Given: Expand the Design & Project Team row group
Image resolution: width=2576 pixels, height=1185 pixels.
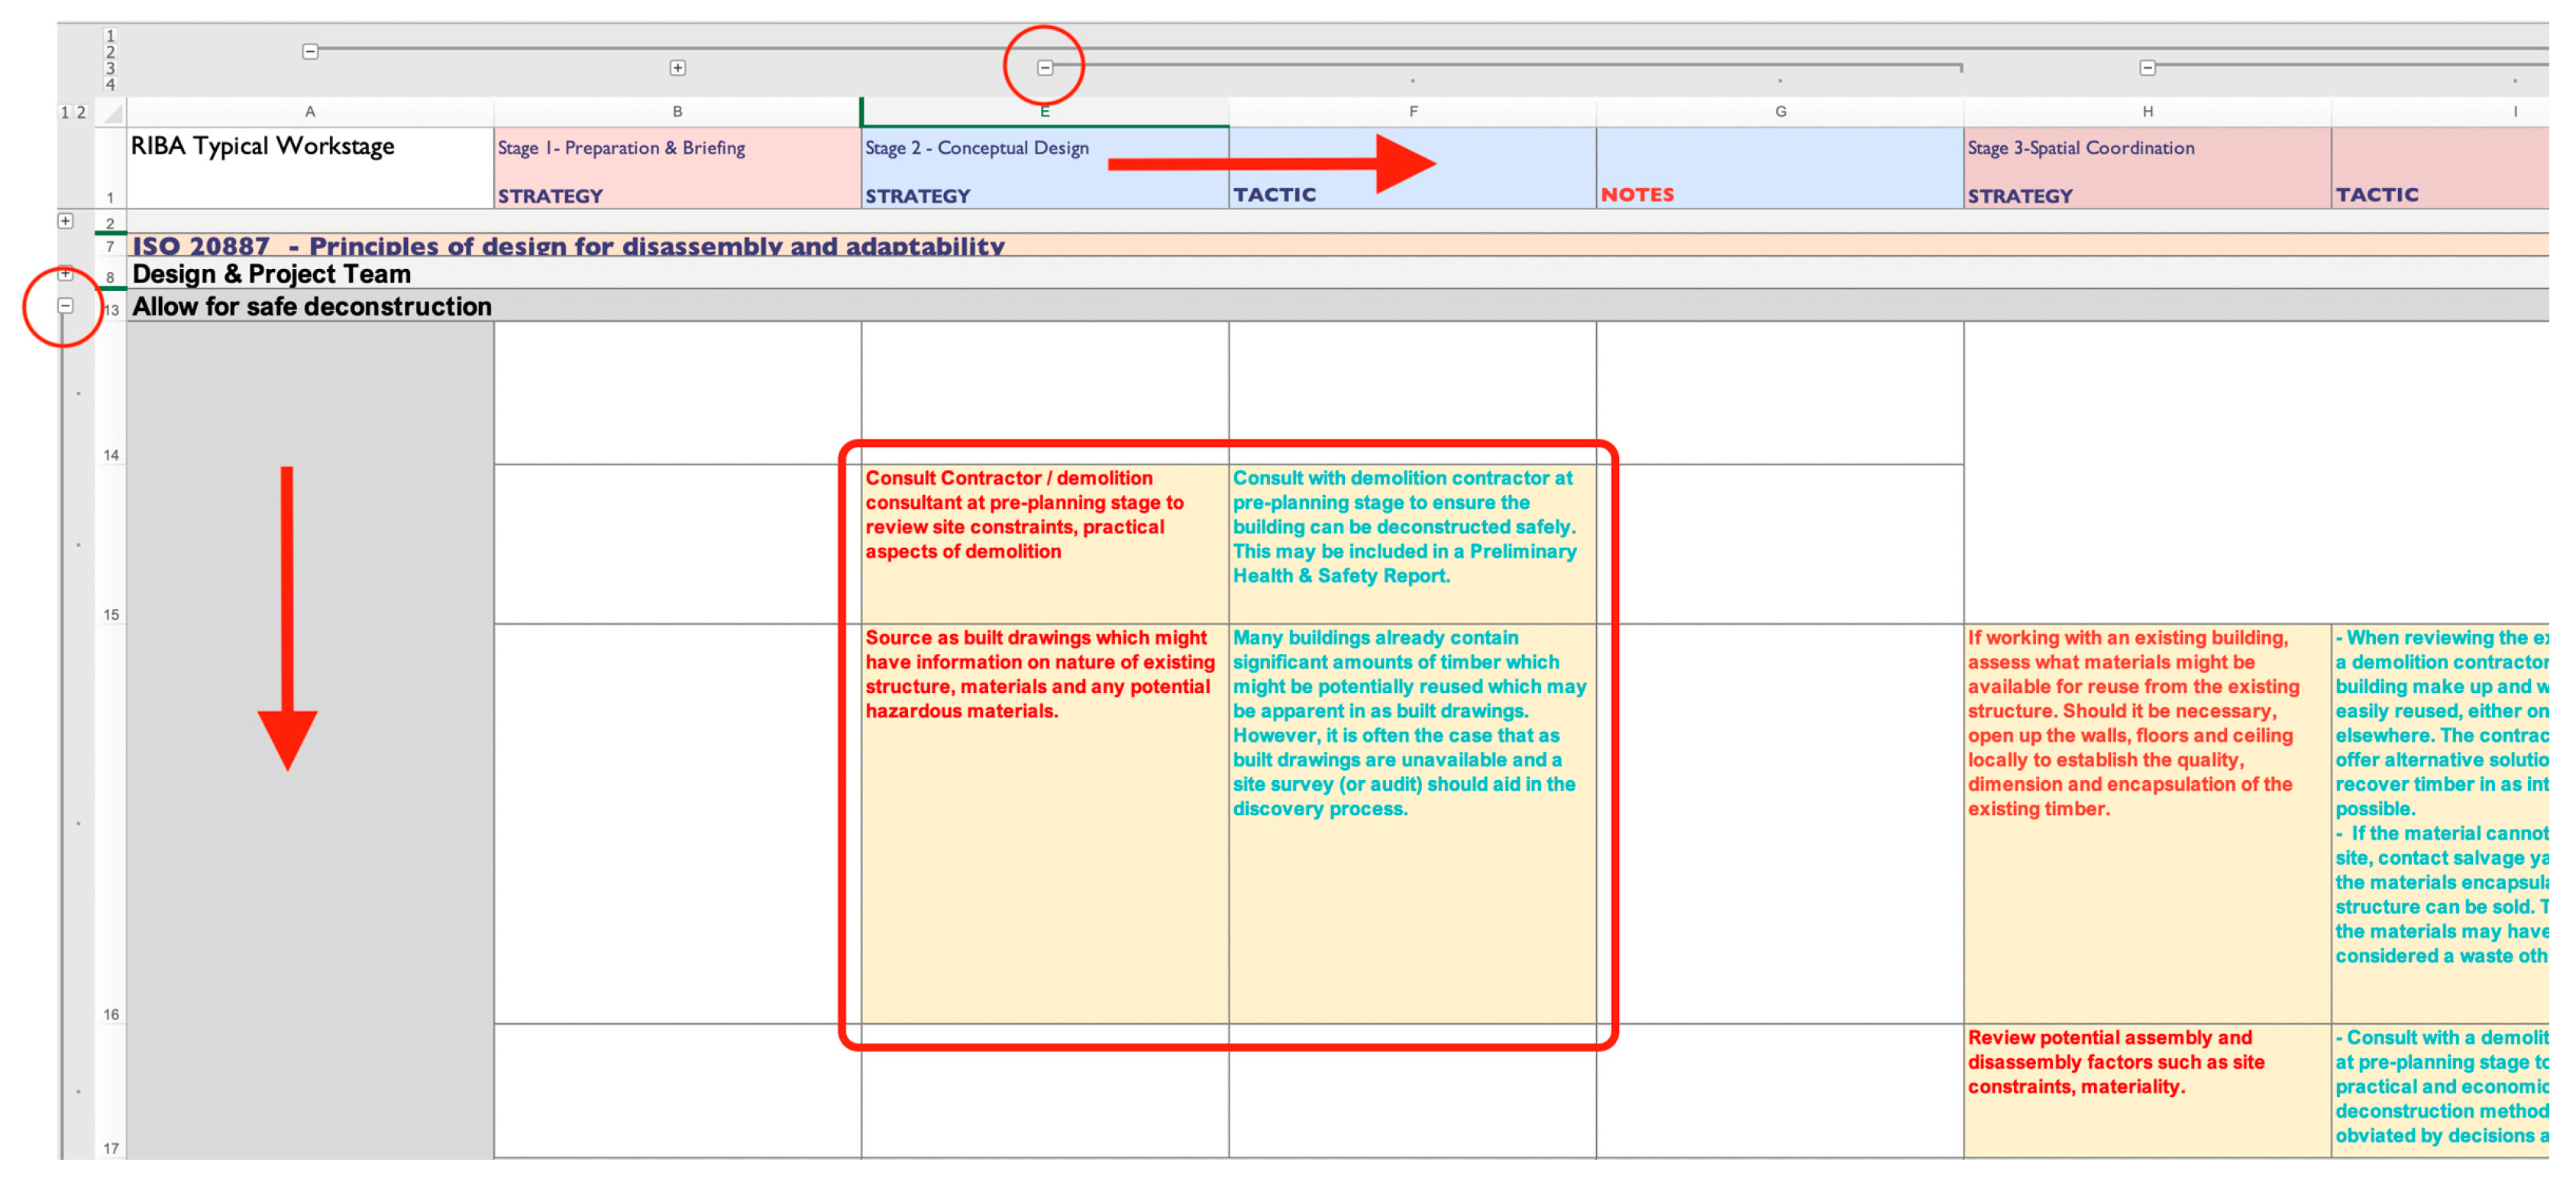Looking at the screenshot, I should coord(65,273).
